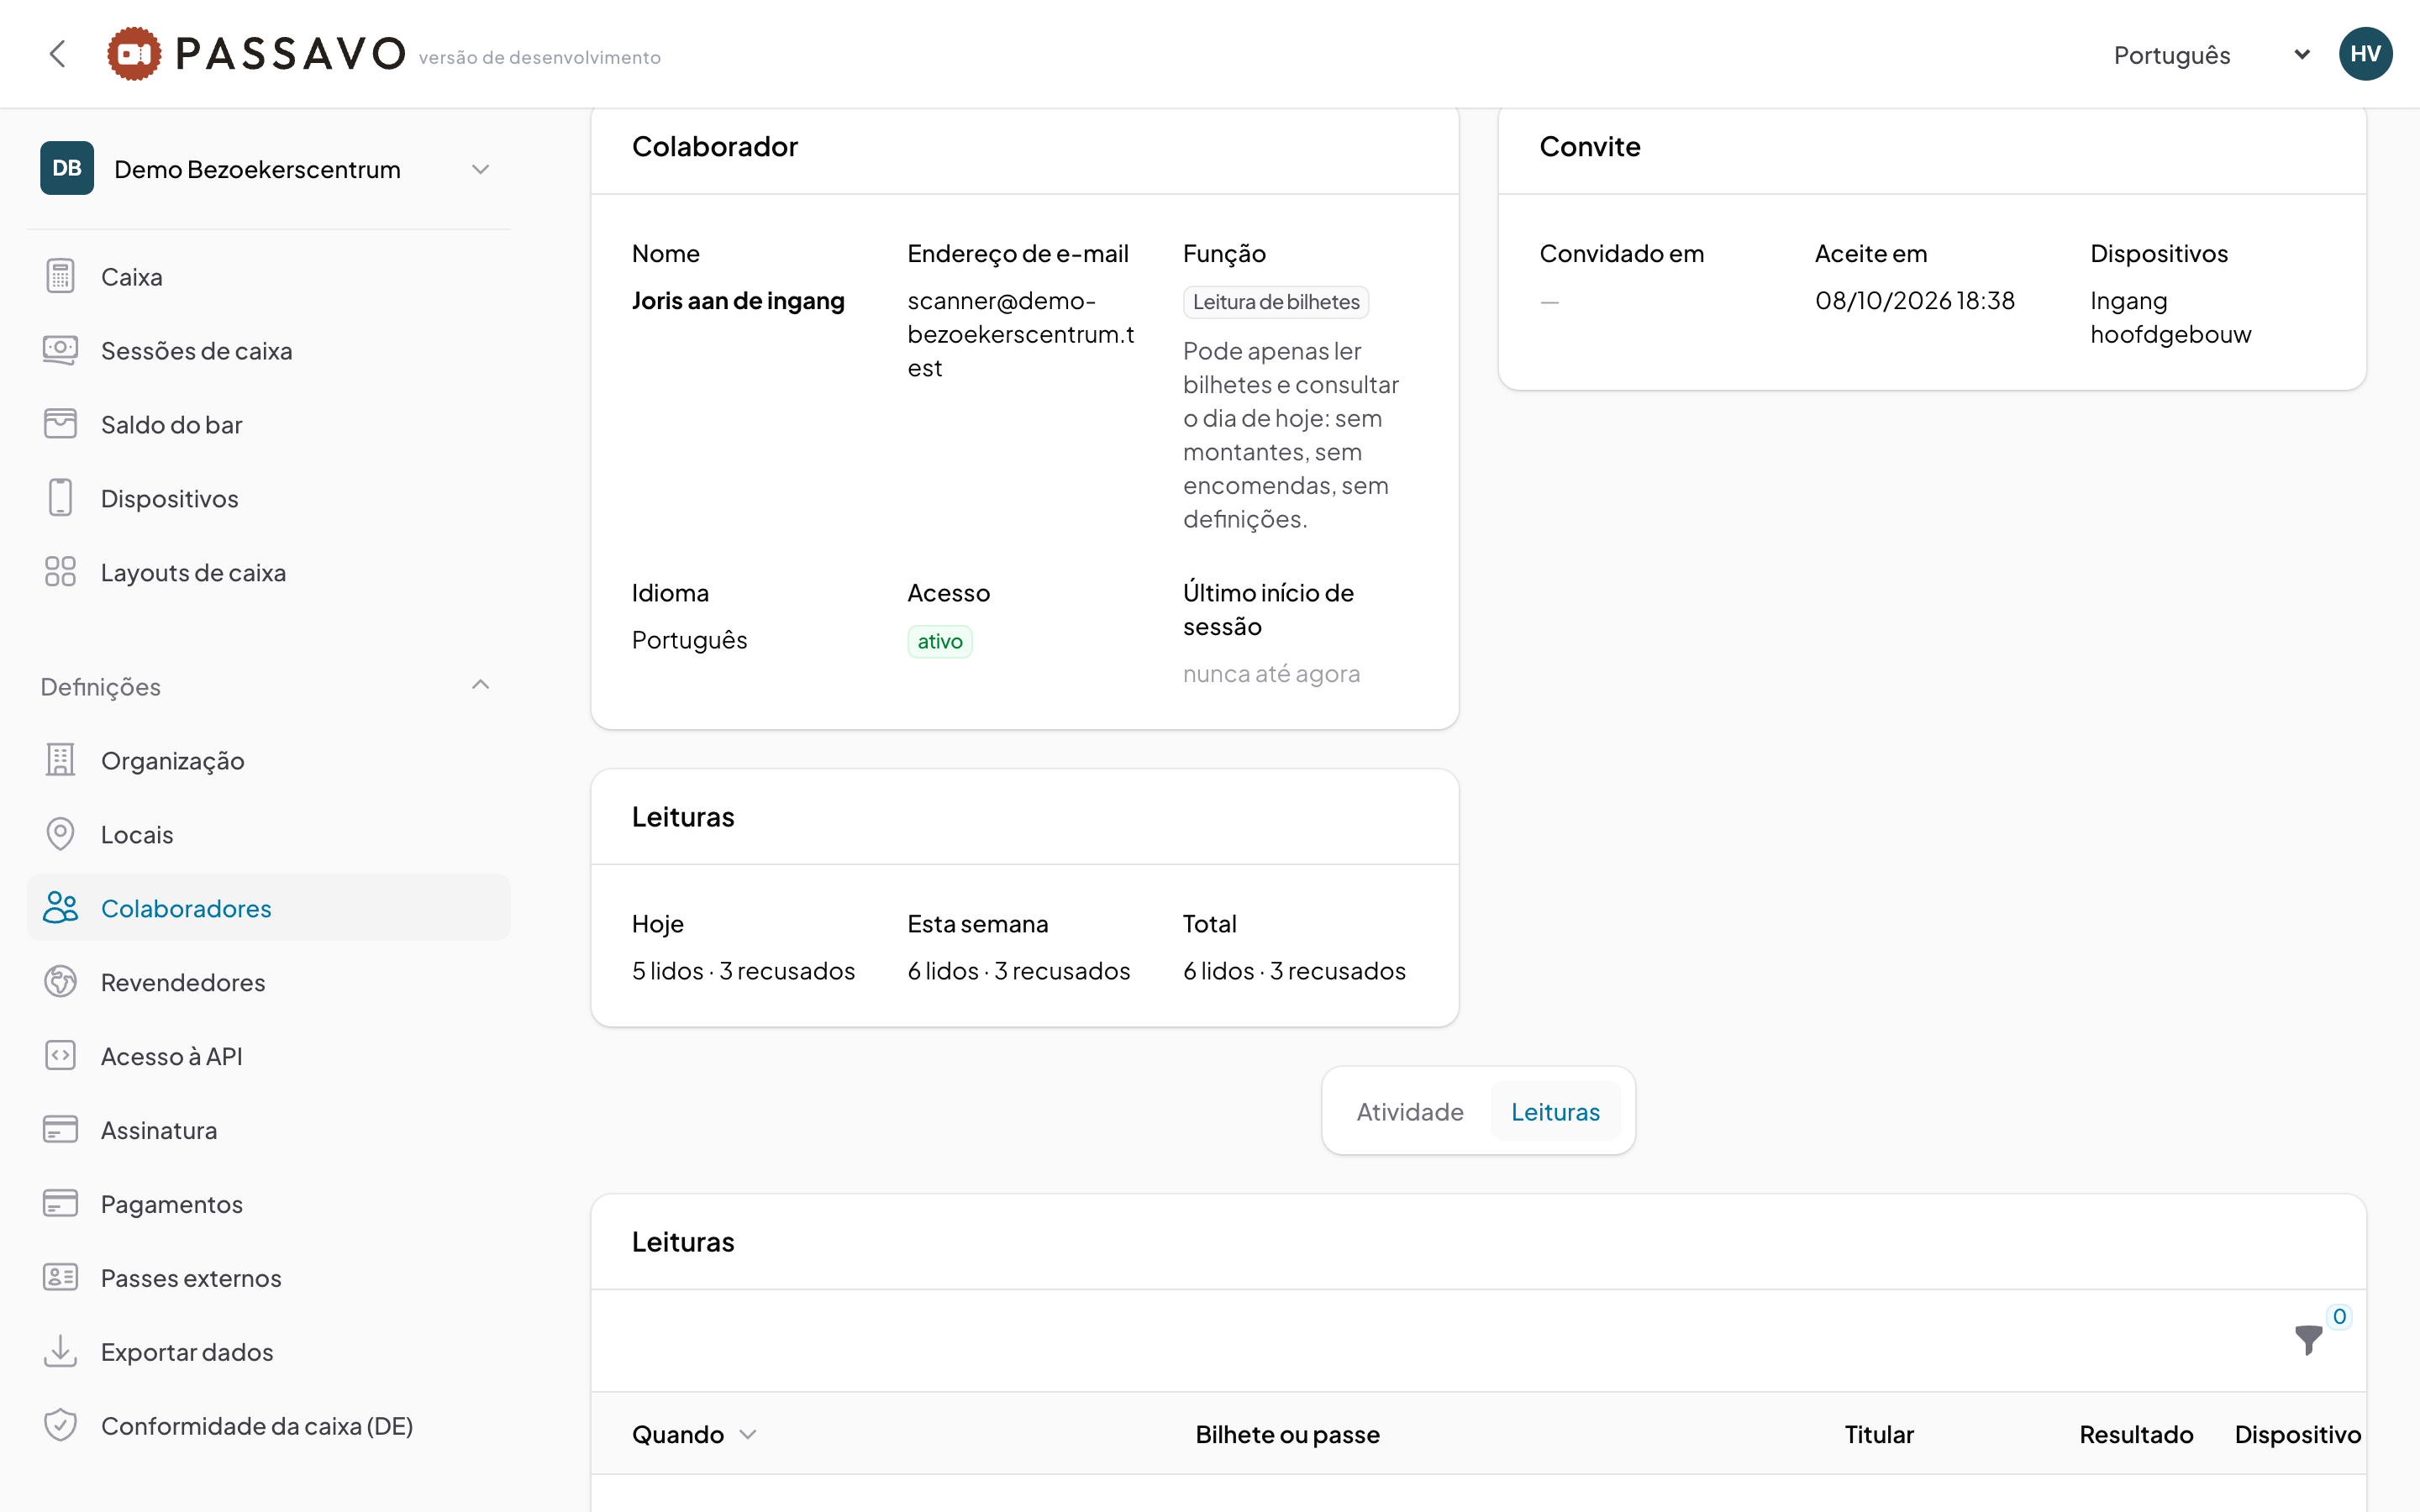Image resolution: width=2420 pixels, height=1512 pixels.
Task: Click the accepted date 08/10/2026 18:38
Action: pyautogui.click(x=1914, y=301)
